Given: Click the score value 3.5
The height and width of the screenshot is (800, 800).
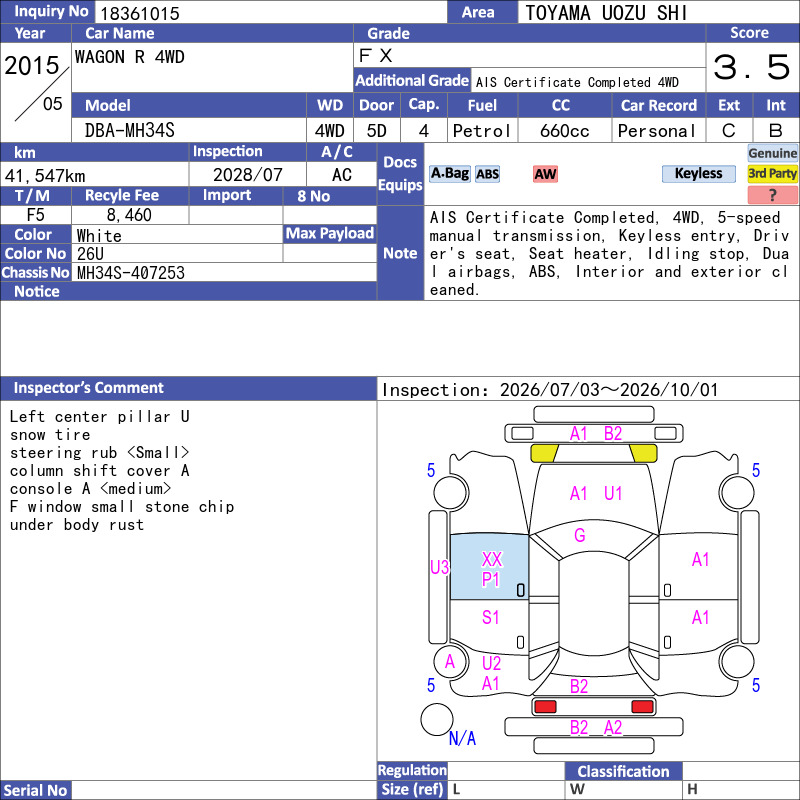Looking at the screenshot, I should 752,67.
